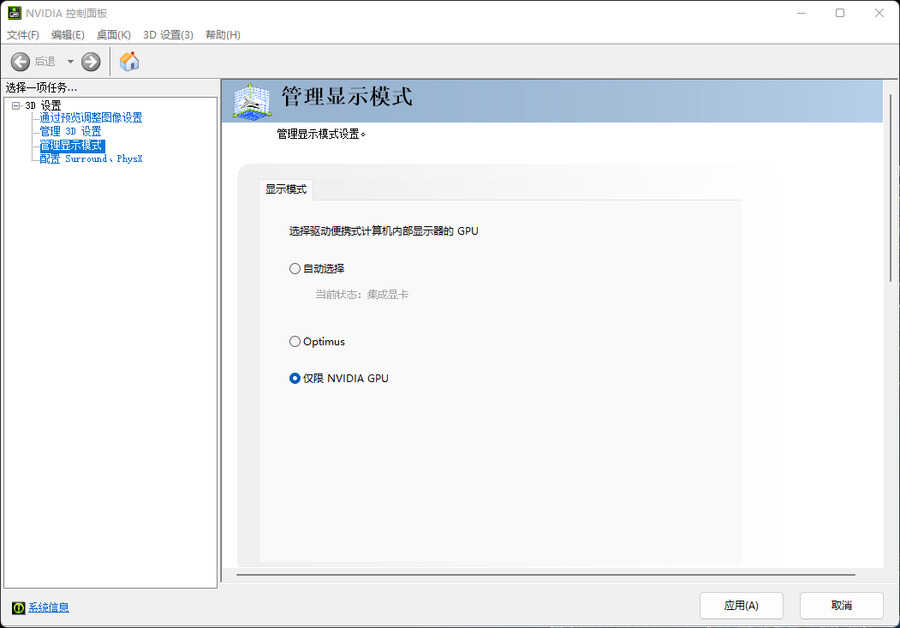Select the Optimus radio option

point(295,342)
